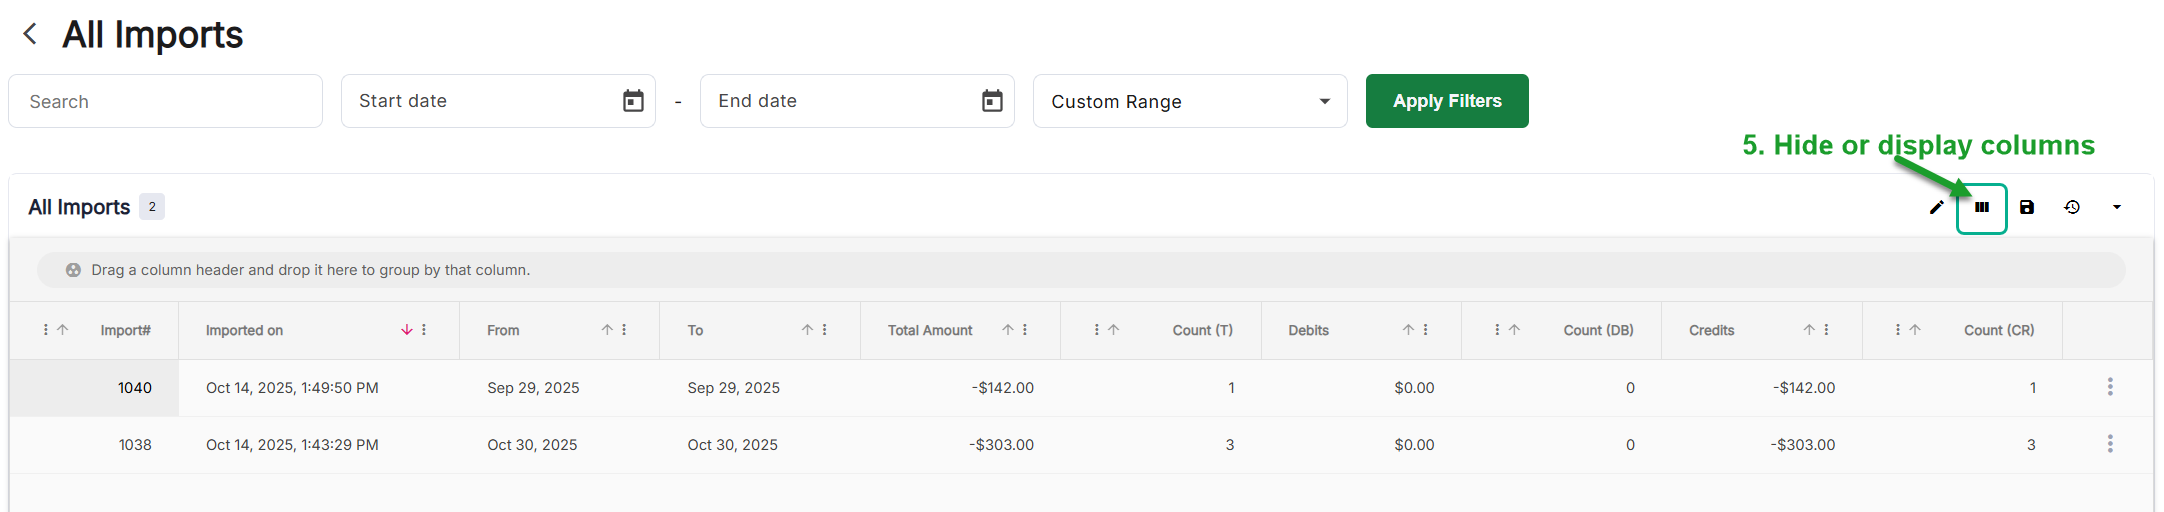Toggle the sort arrow on Credits column

1809,330
